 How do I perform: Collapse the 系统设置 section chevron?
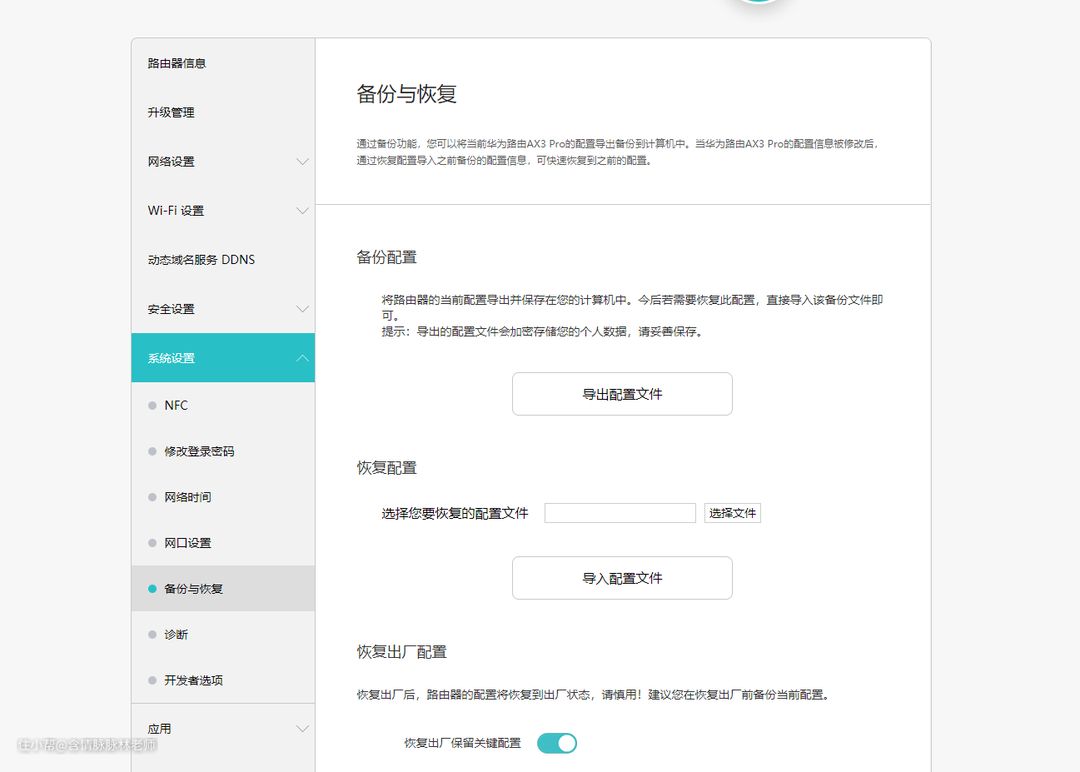click(x=302, y=359)
